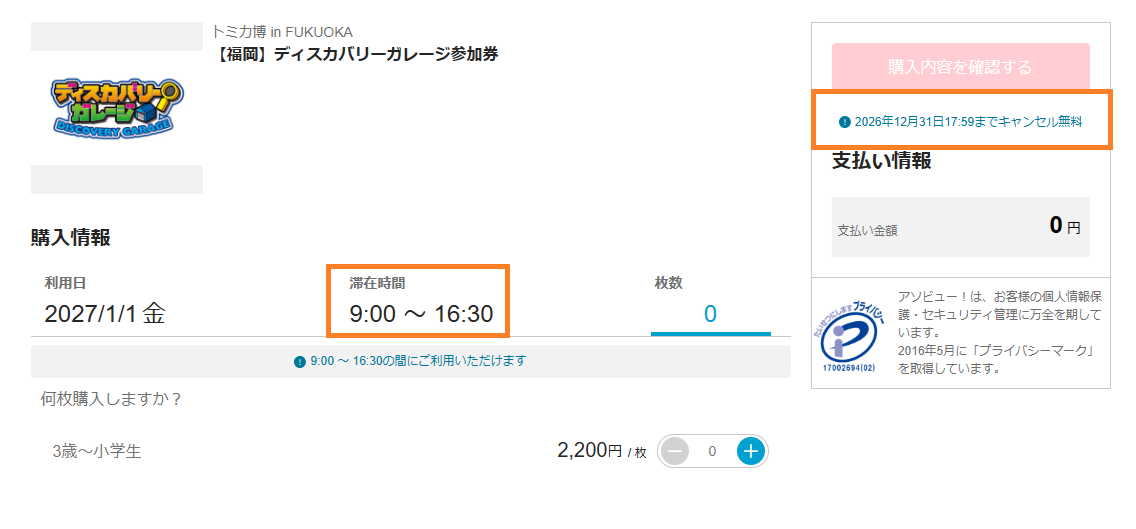
Task: Click the ディスカバリーガレージ参加券 title
Action: pyautogui.click(x=355, y=54)
